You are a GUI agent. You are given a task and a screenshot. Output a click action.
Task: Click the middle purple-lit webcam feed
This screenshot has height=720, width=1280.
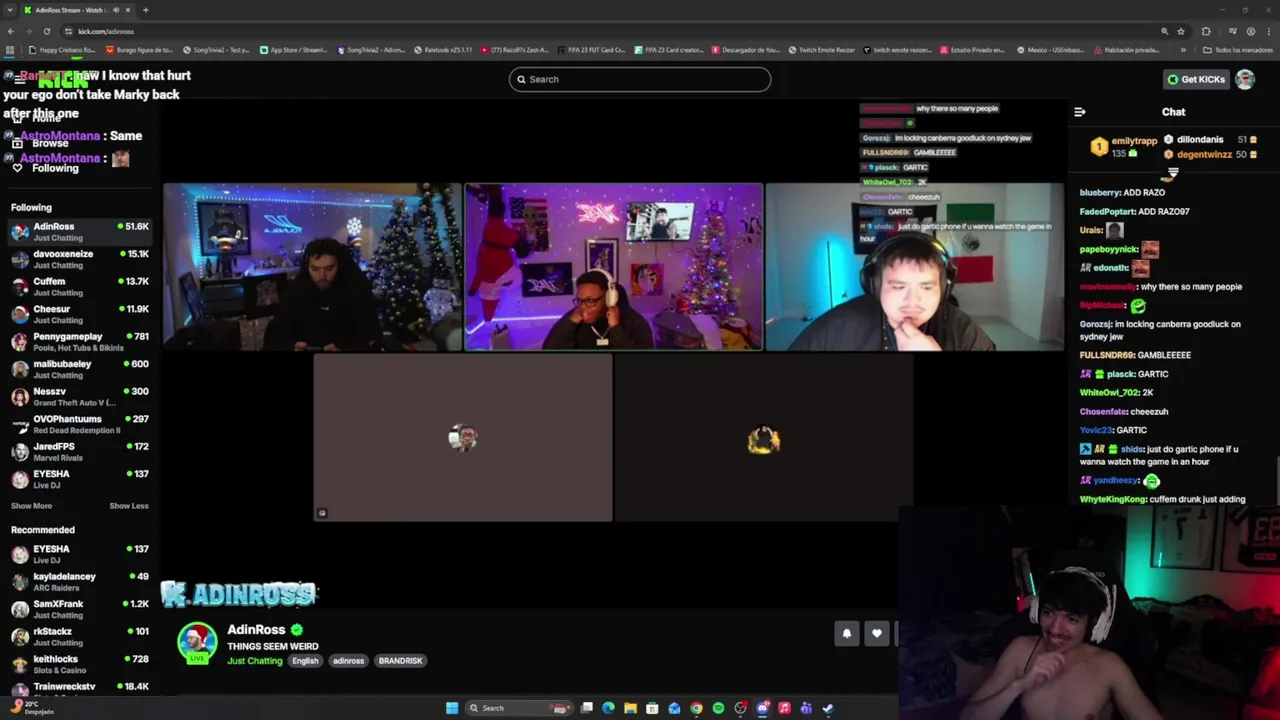(614, 266)
